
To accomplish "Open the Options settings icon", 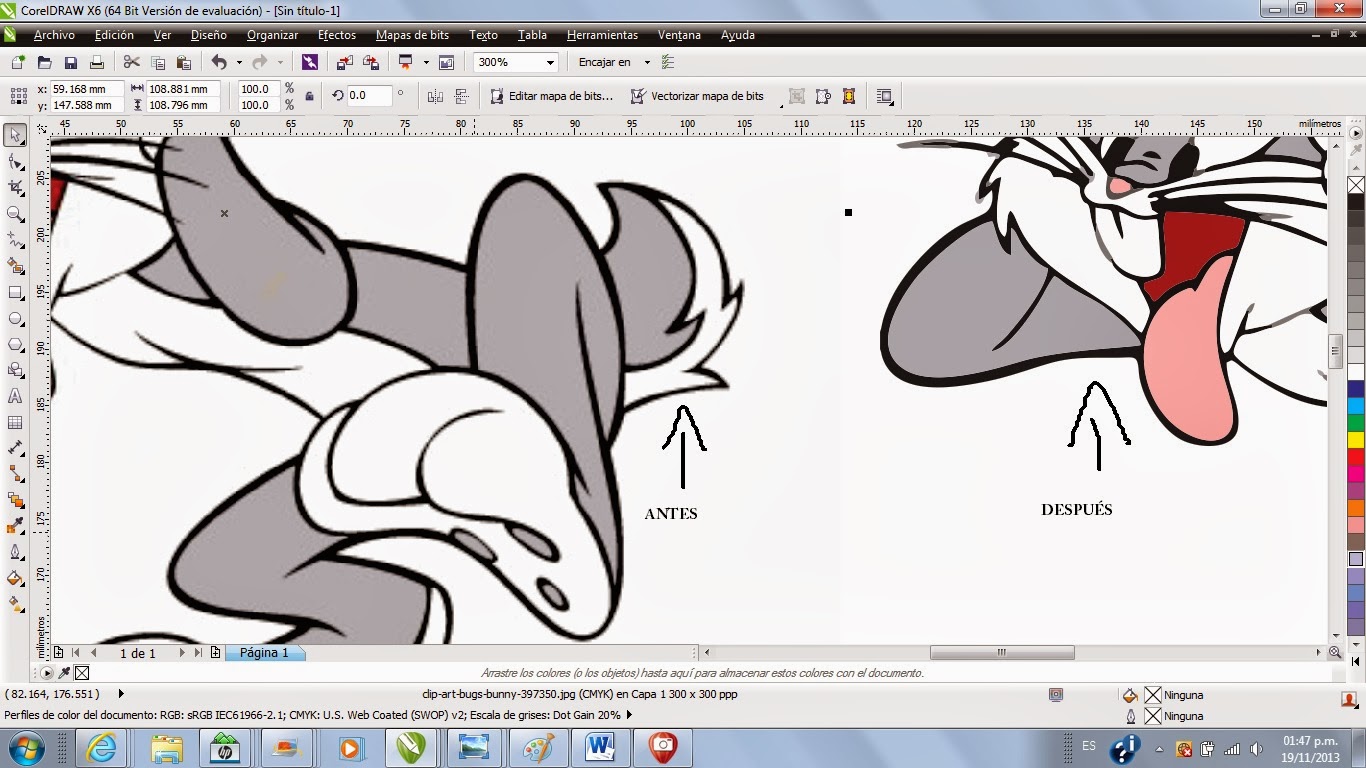I will pos(668,62).
